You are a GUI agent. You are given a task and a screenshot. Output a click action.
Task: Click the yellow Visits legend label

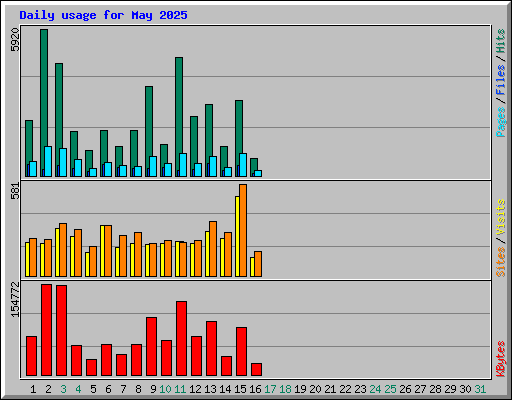pyautogui.click(x=501, y=217)
